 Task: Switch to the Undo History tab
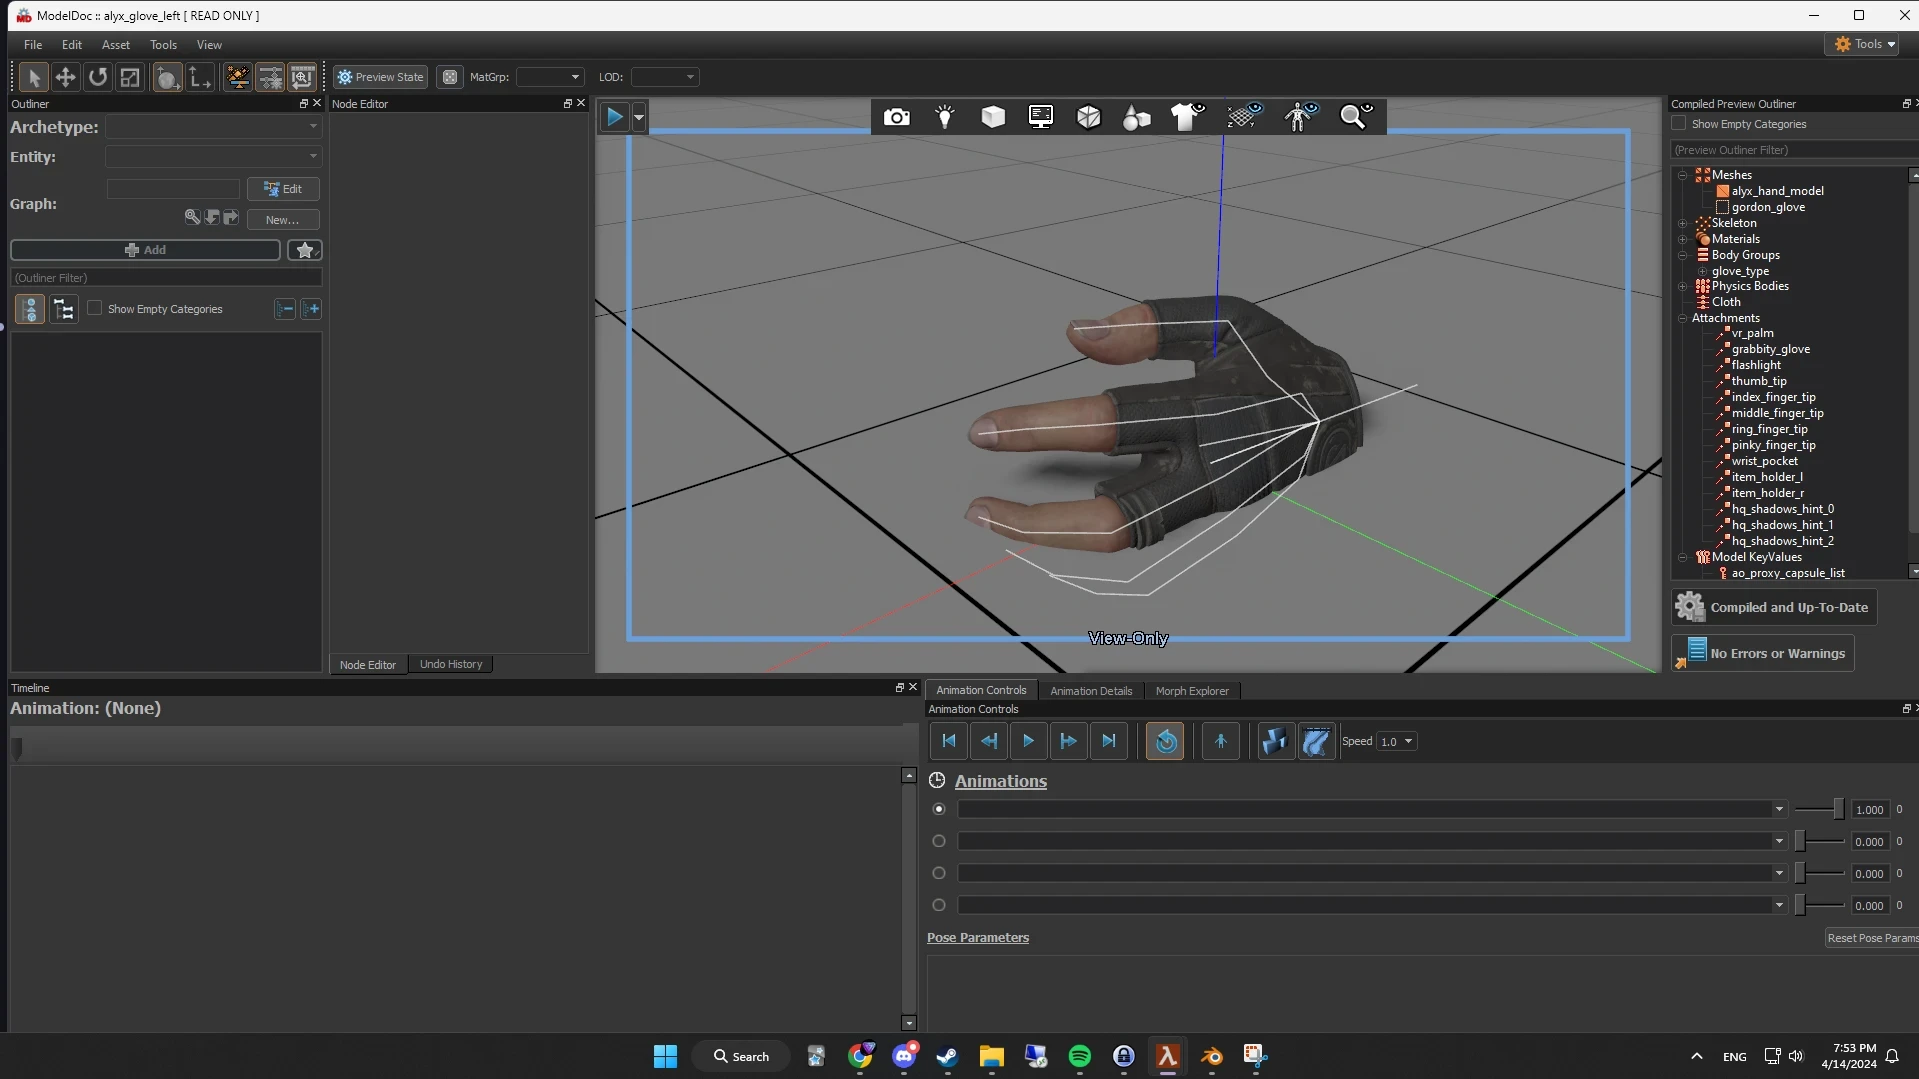[451, 665]
